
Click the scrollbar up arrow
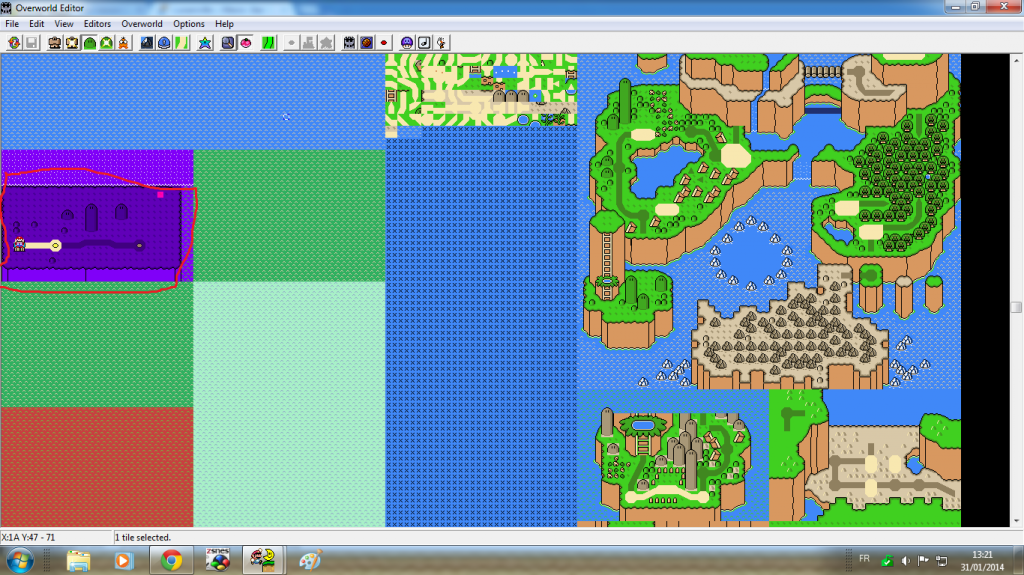(x=1016, y=60)
